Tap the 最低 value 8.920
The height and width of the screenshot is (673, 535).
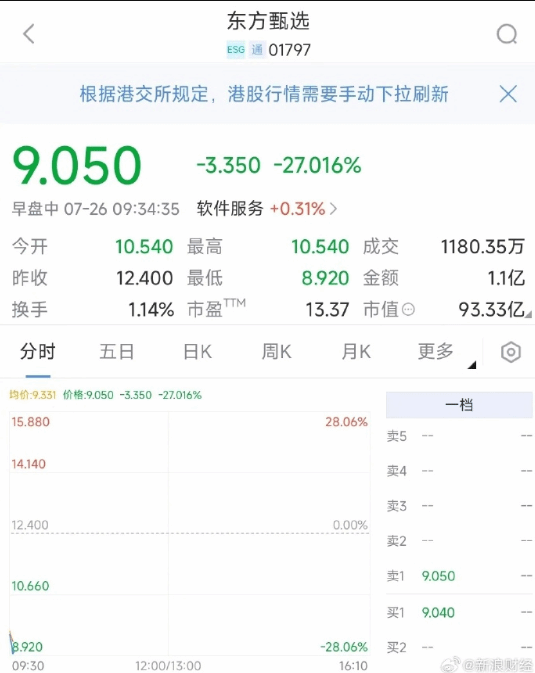click(325, 278)
